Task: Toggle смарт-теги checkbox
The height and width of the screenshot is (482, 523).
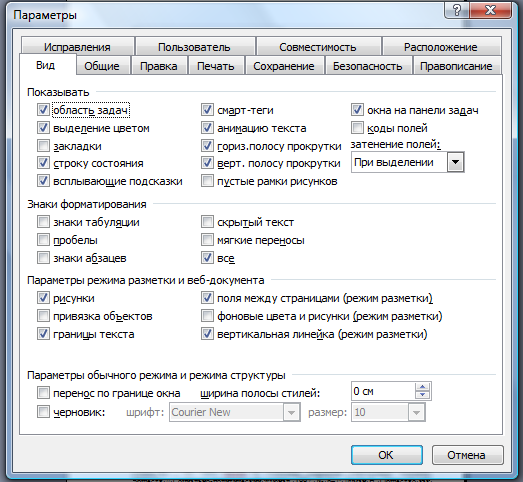Action: pyautogui.click(x=207, y=110)
